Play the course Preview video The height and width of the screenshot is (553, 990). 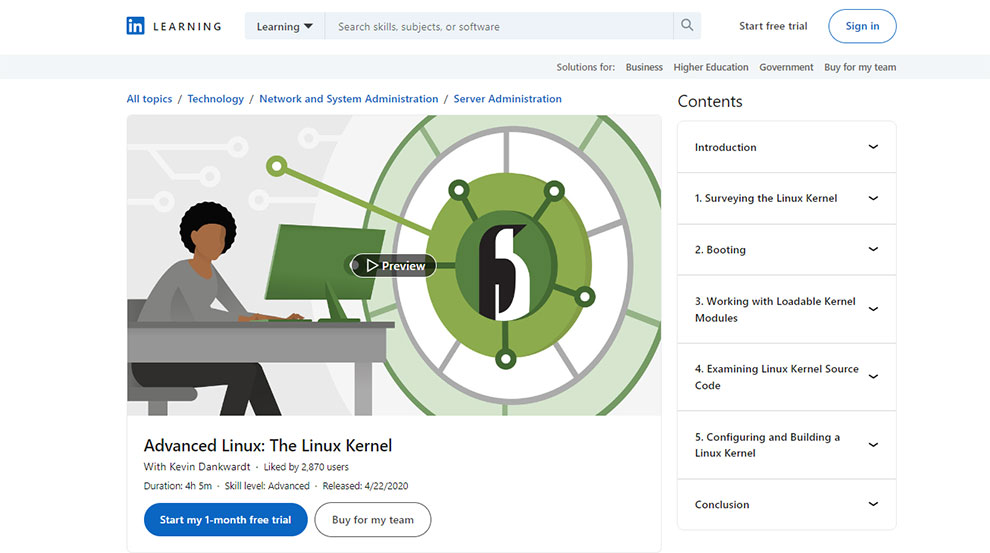[x=394, y=266]
